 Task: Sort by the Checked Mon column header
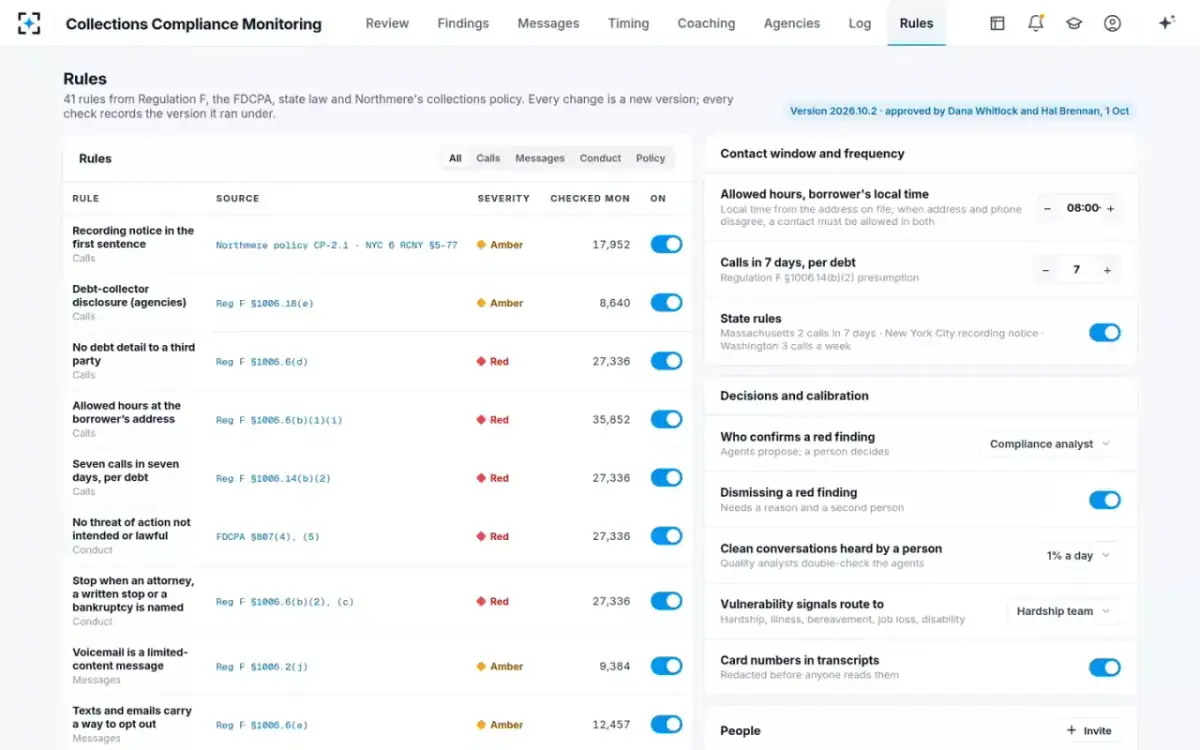(x=590, y=198)
